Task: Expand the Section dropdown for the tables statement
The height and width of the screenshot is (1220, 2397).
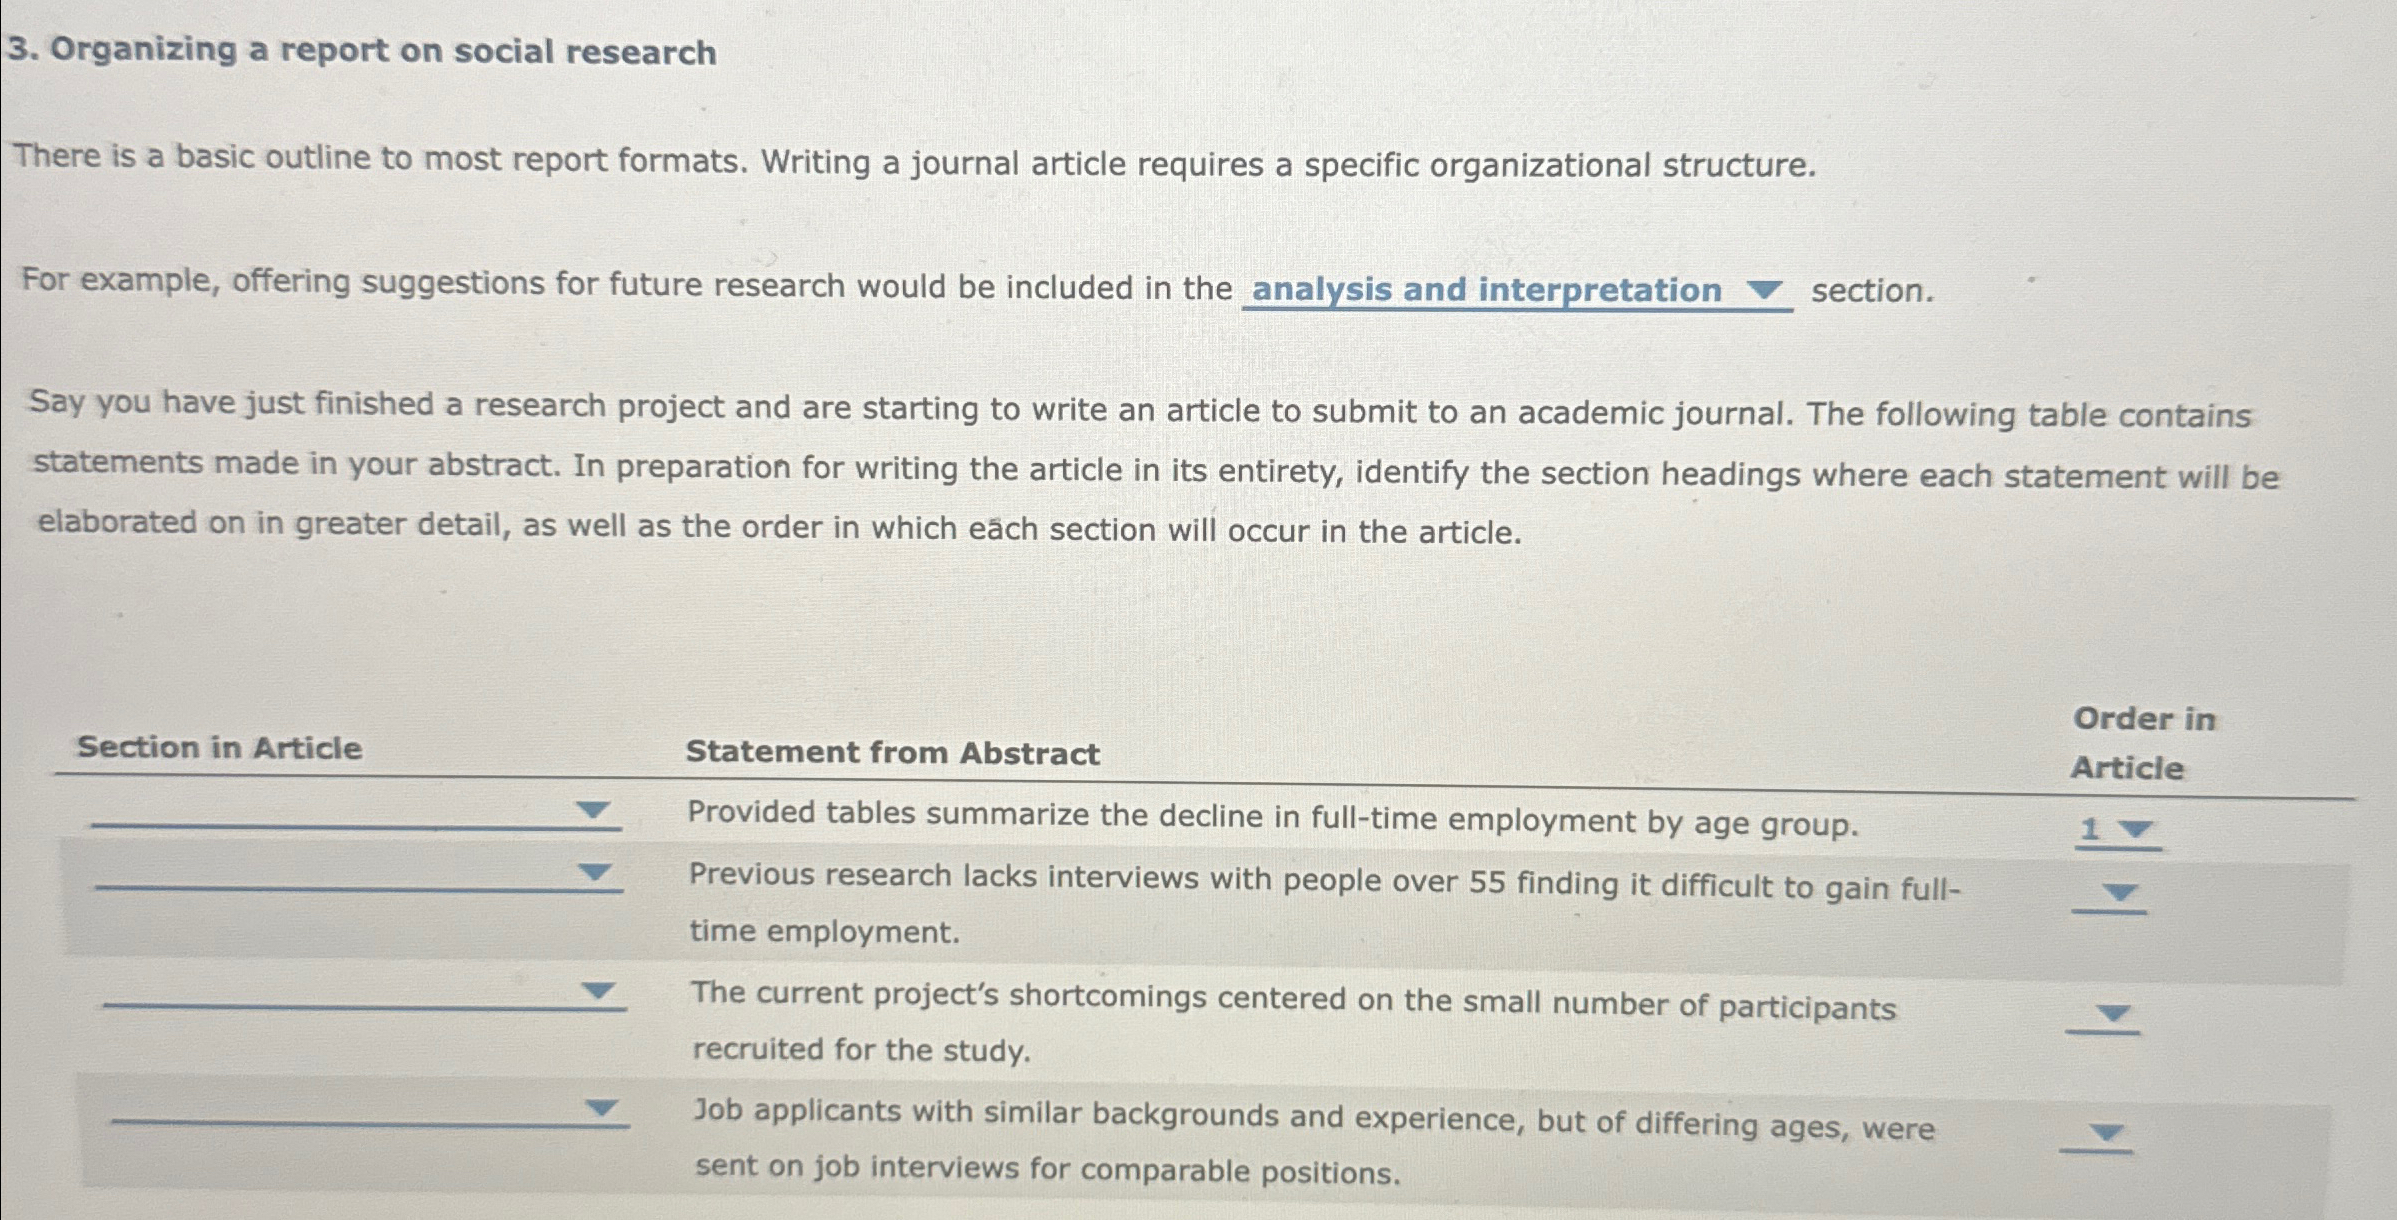Action: point(594,811)
